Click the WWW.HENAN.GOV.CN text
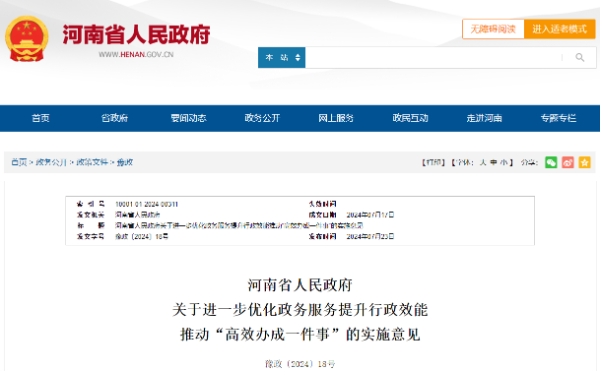Viewport: 603px width, 375px height. point(136,55)
